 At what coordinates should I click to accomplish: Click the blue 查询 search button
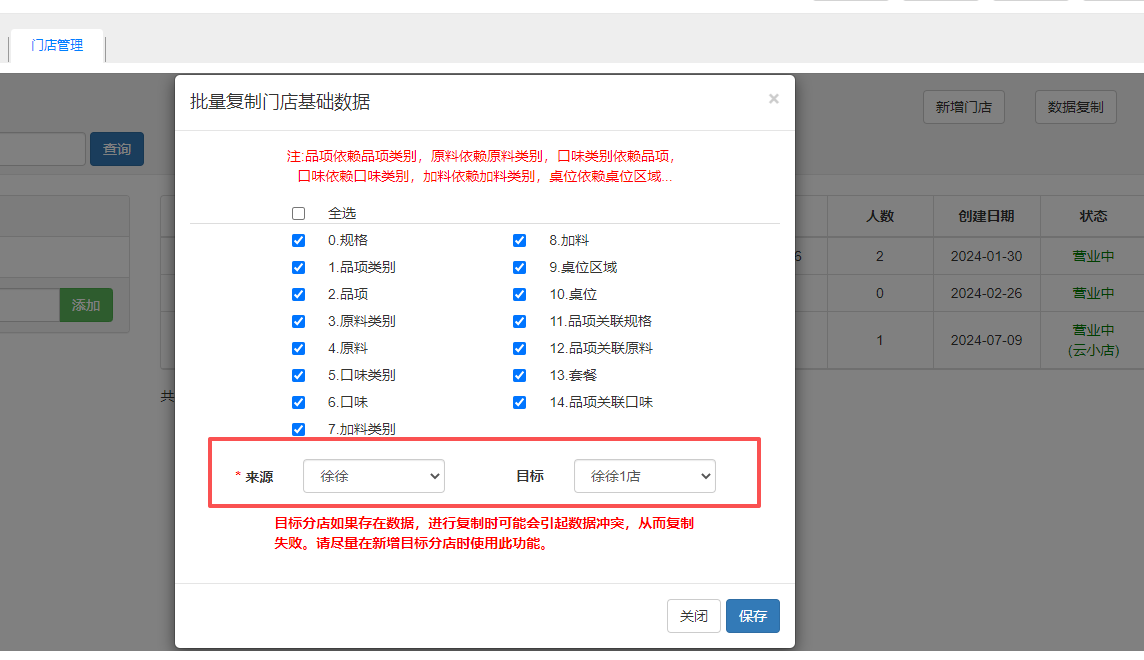tap(117, 149)
